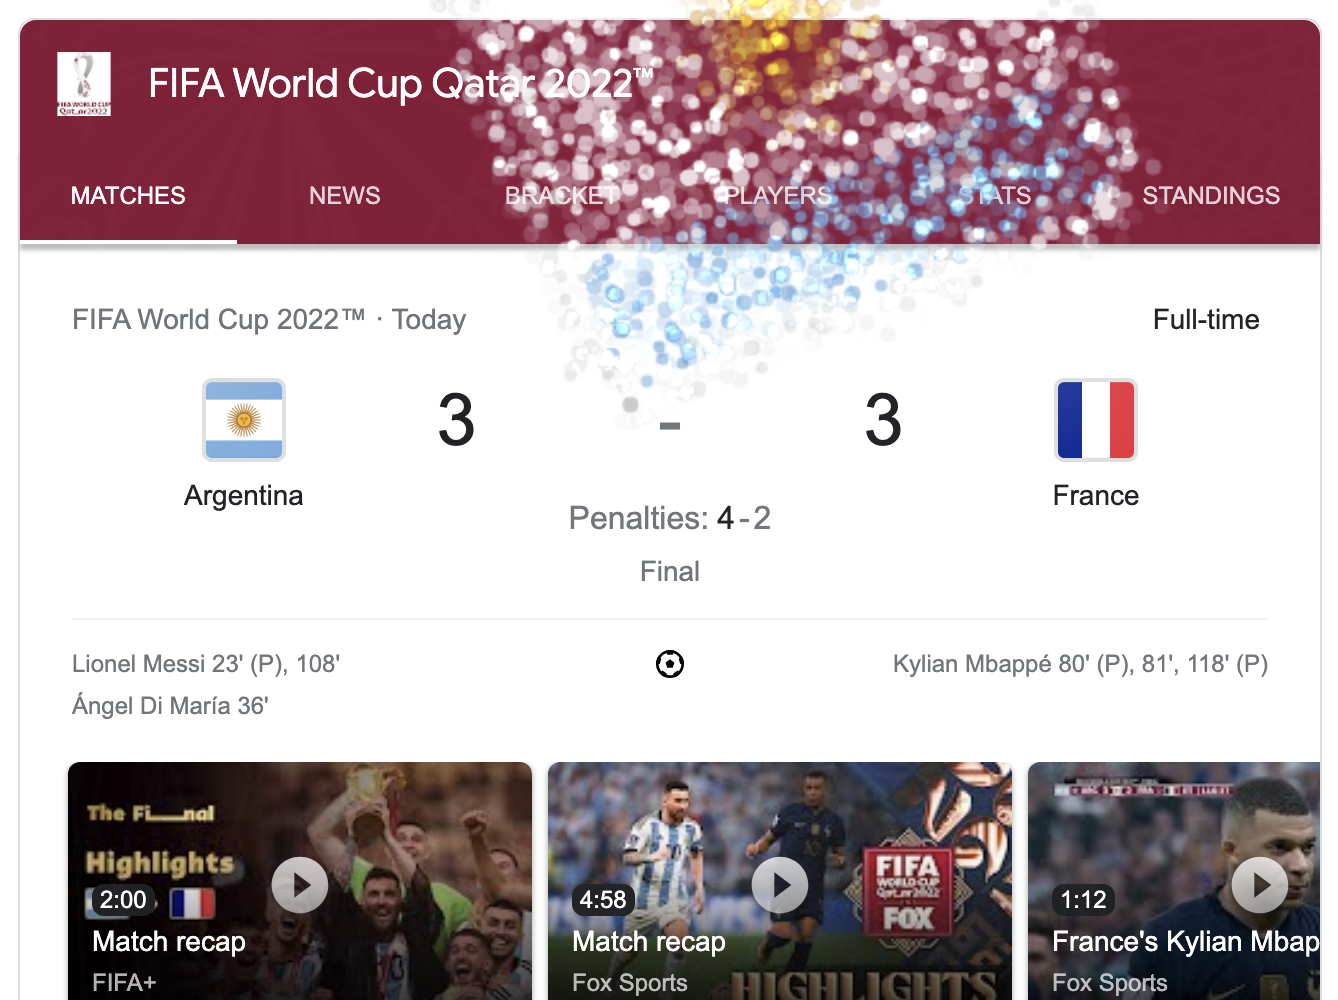Select the France flag

click(x=1095, y=420)
